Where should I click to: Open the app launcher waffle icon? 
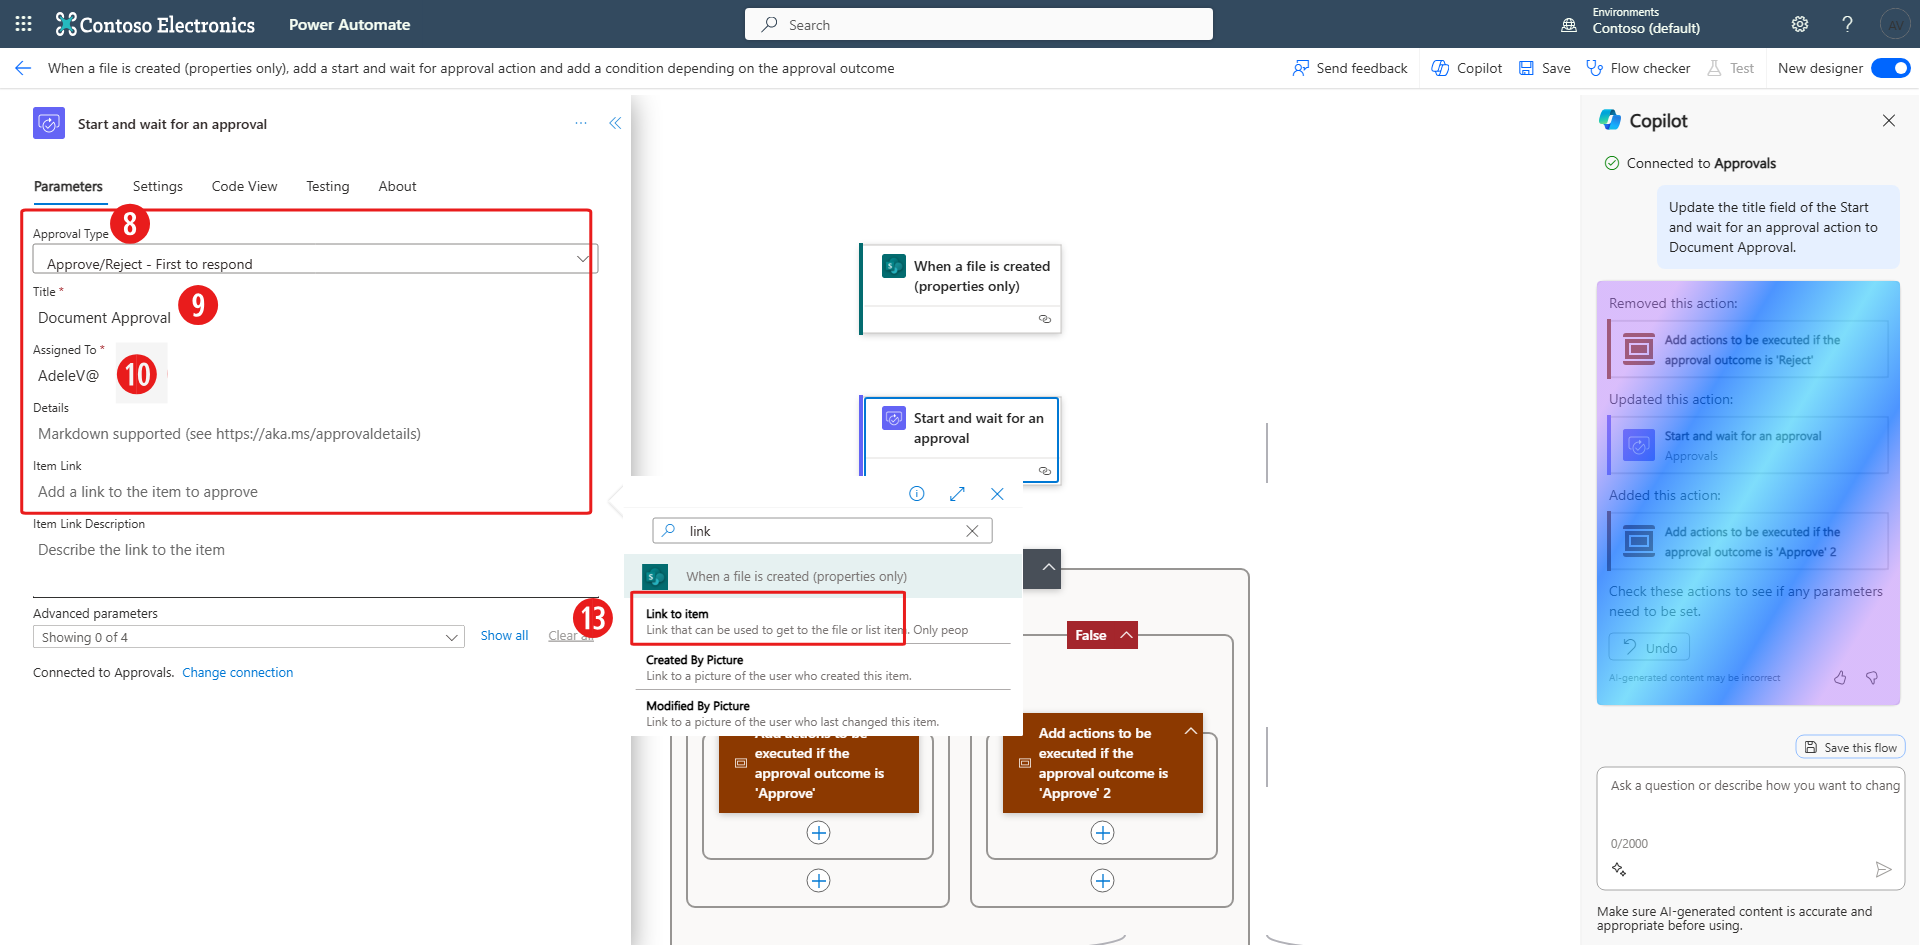click(x=24, y=24)
